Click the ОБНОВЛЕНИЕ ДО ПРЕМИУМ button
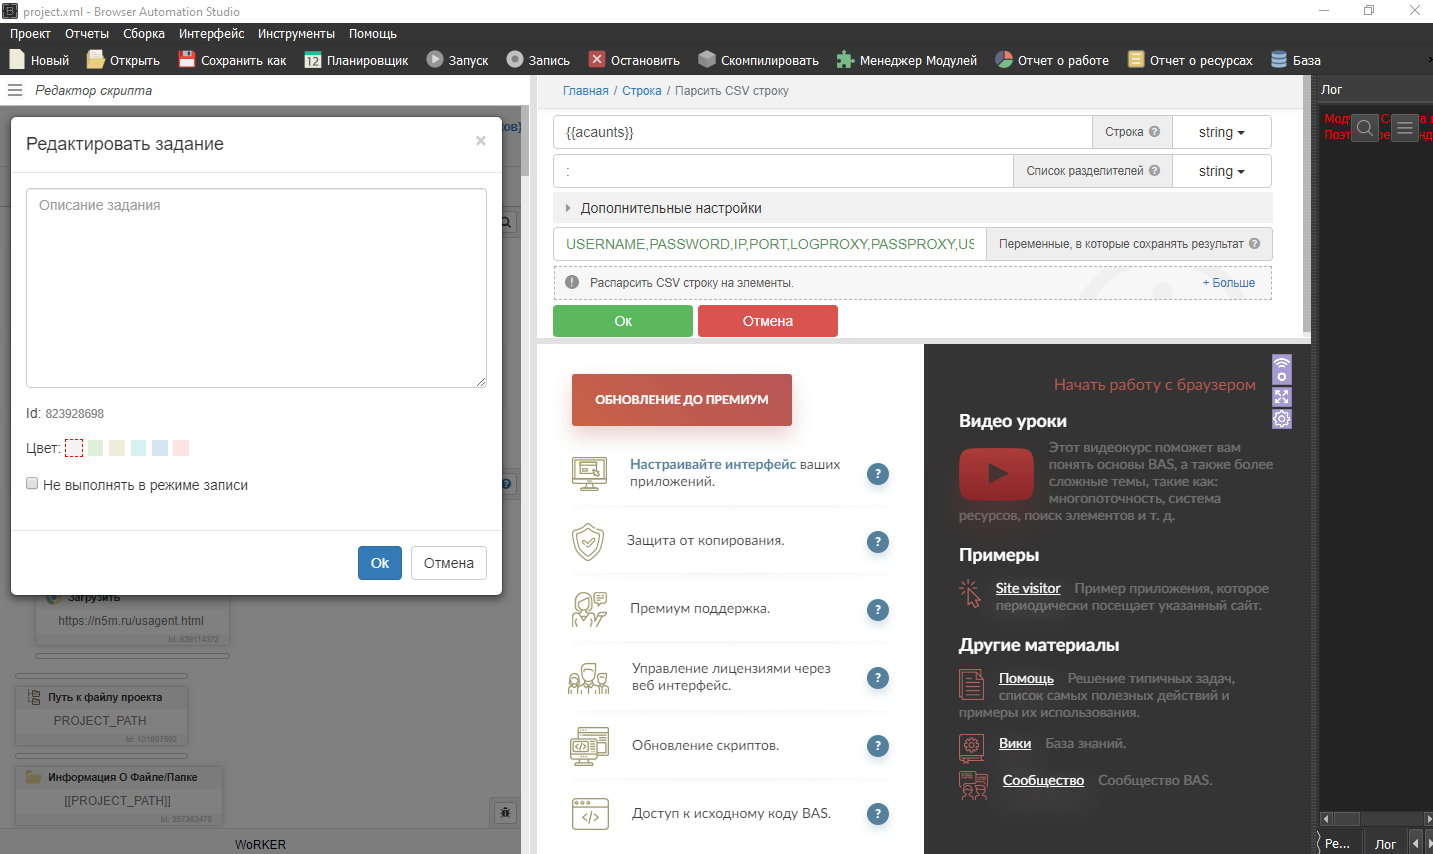1433x854 pixels. click(681, 400)
